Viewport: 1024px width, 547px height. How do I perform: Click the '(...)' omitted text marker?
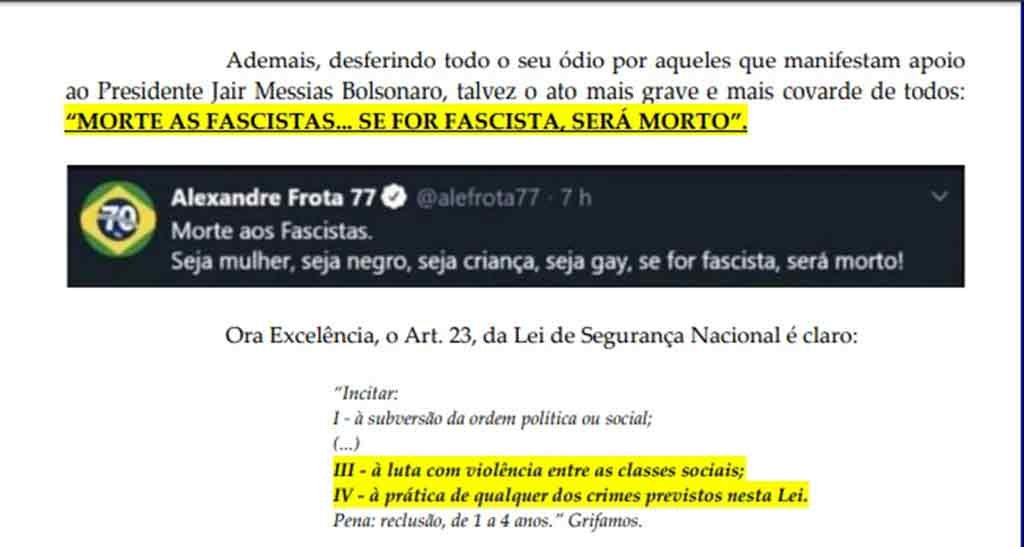pyautogui.click(x=346, y=444)
